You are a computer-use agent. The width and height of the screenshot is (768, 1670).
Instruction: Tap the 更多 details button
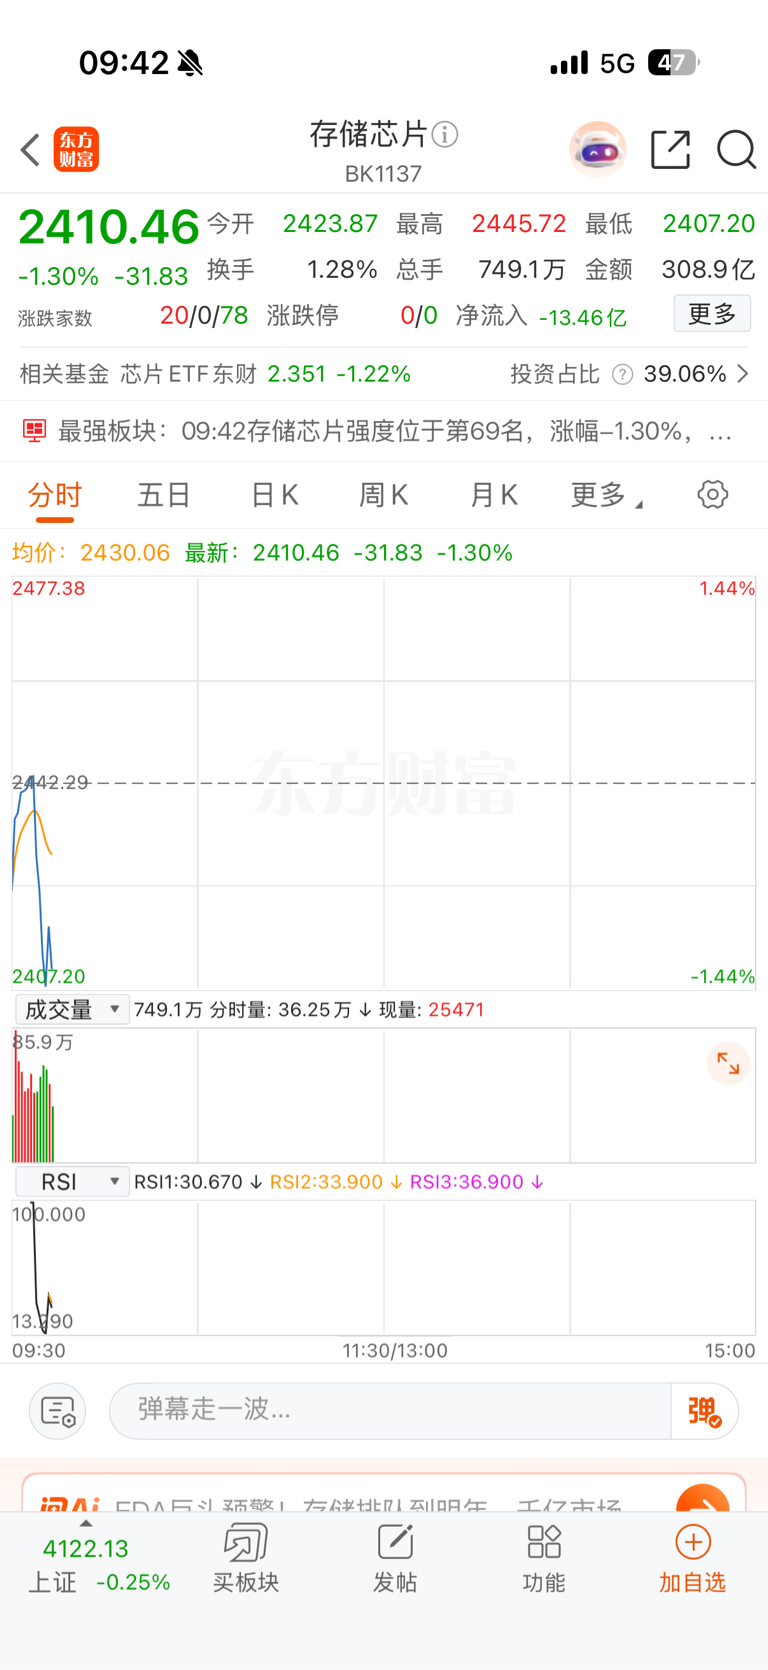712,314
